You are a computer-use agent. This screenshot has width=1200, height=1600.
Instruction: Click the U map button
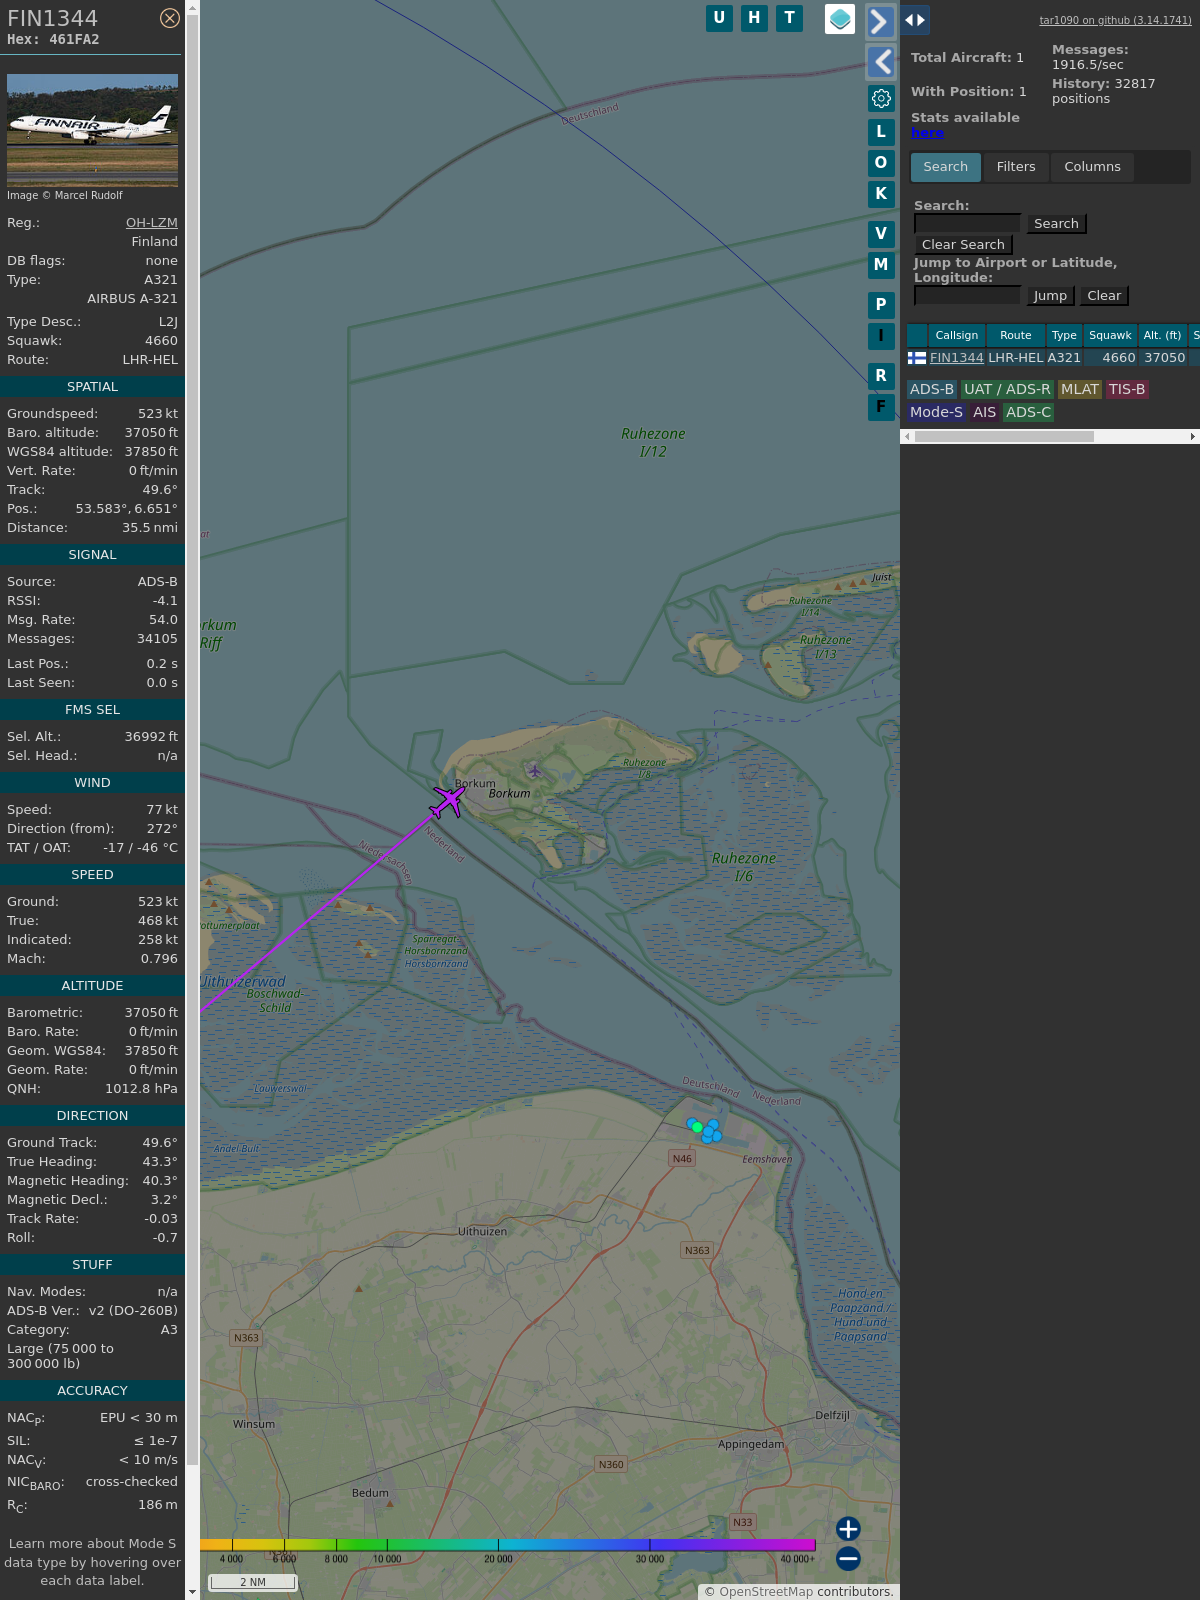[719, 18]
